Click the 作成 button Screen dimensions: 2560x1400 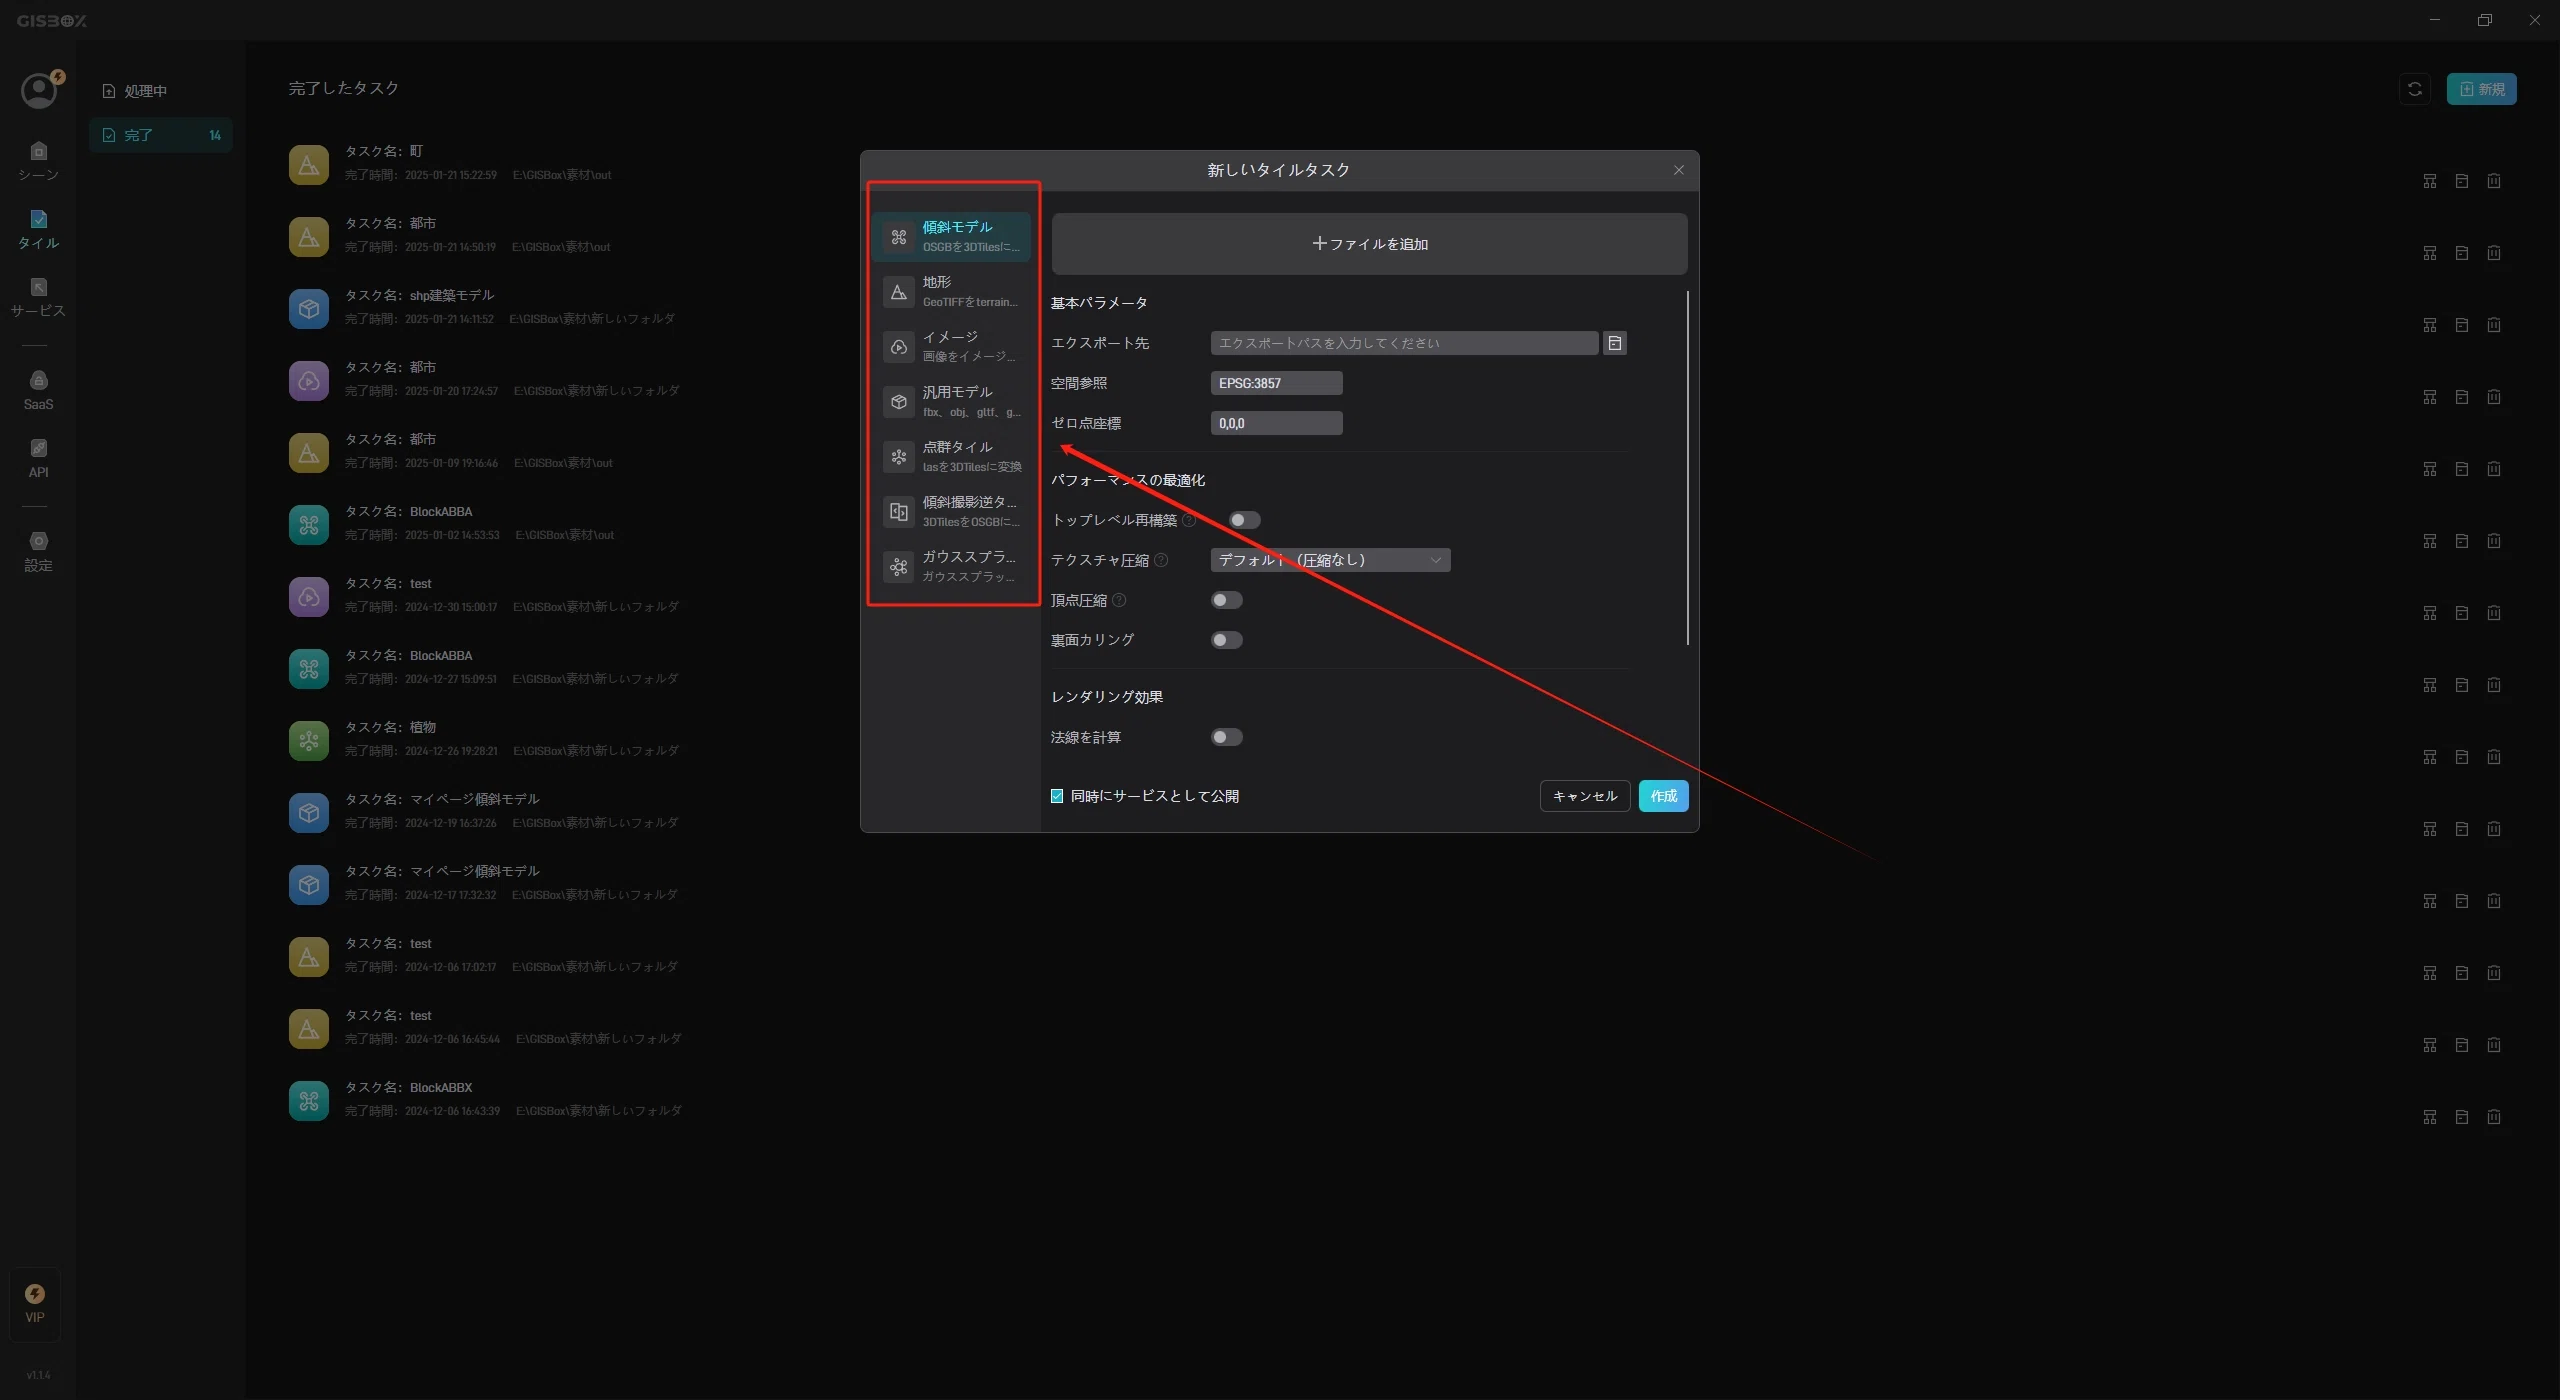click(1663, 796)
